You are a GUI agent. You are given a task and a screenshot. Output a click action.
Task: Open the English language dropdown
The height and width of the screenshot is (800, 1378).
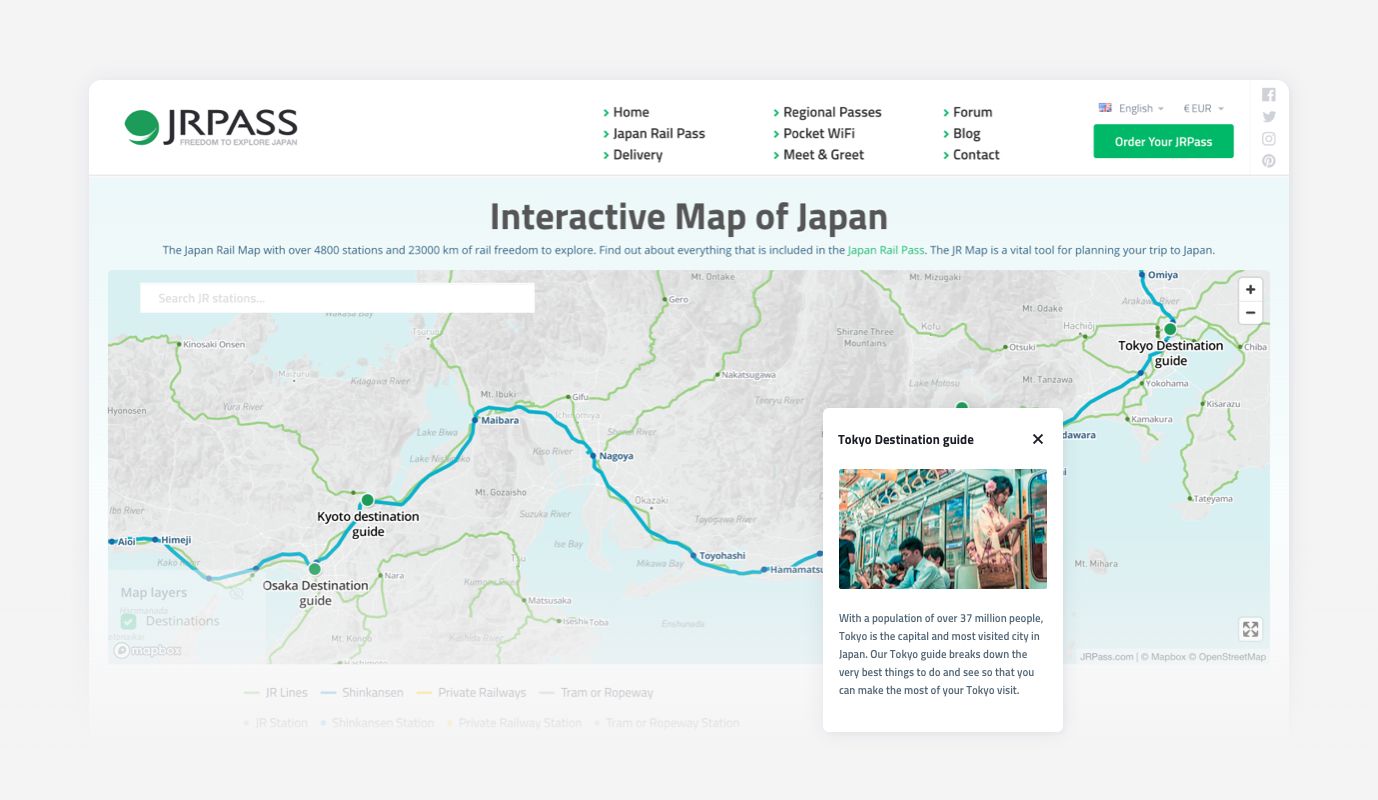pyautogui.click(x=1131, y=108)
